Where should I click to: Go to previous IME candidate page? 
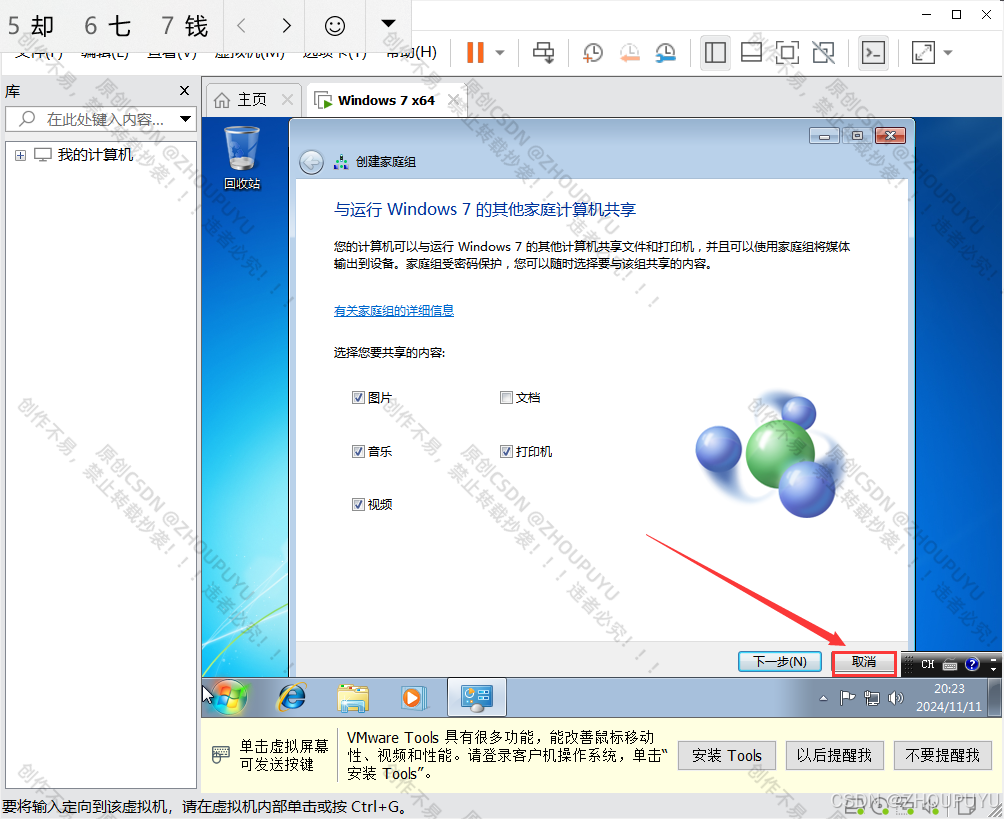241,26
